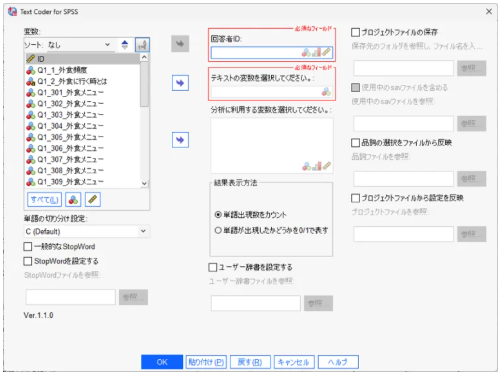Click the analysis variables list box
The image size is (501, 375).
272,145
